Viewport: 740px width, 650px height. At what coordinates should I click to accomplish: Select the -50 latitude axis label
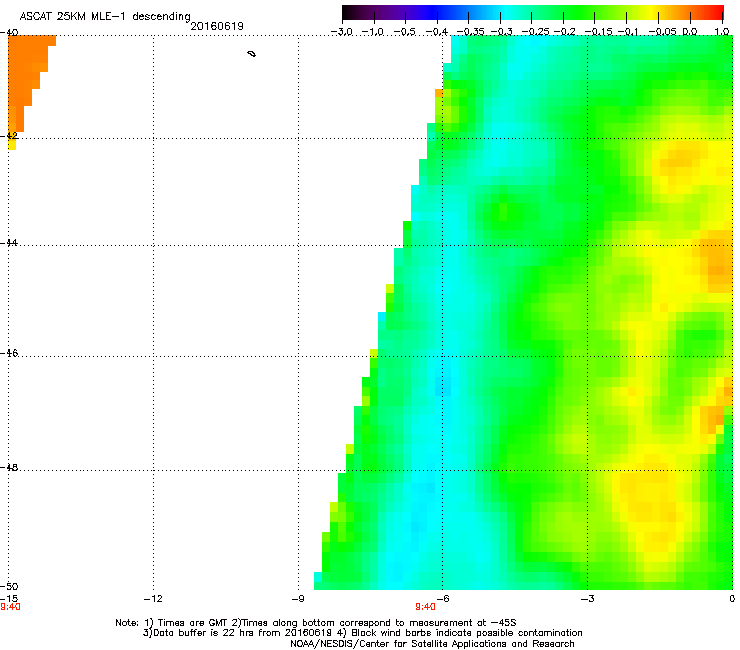(9, 586)
